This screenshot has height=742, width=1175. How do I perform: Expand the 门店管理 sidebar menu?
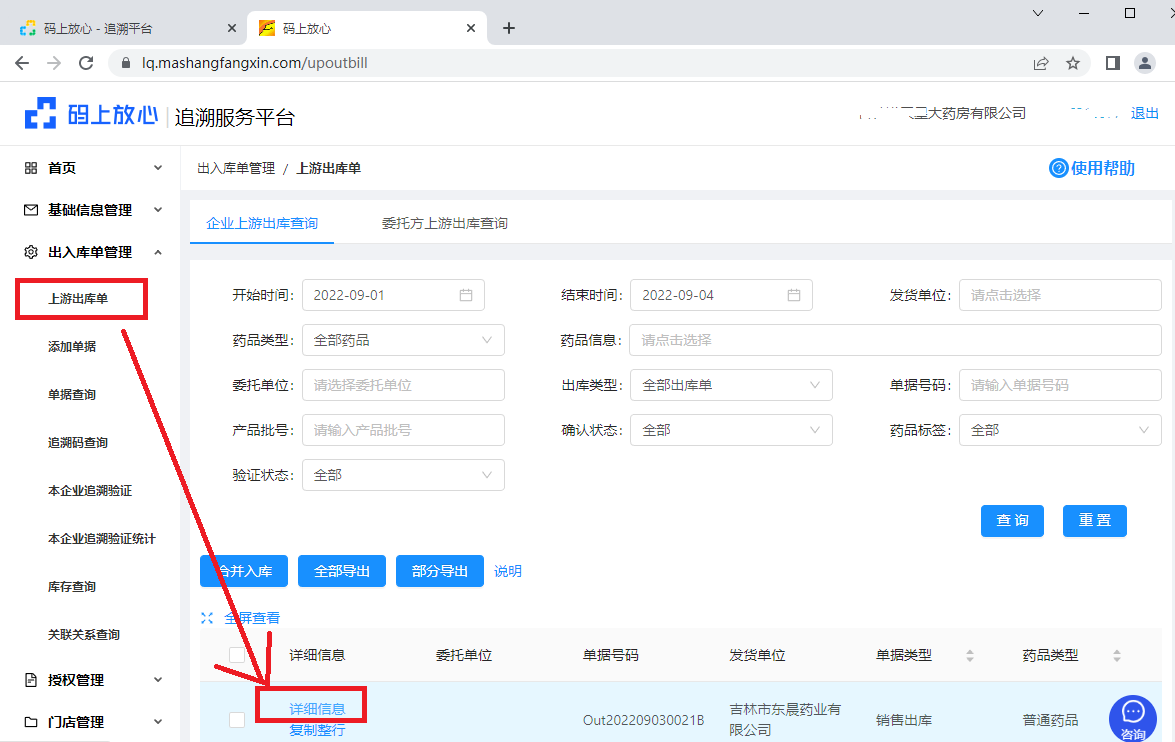pos(158,722)
